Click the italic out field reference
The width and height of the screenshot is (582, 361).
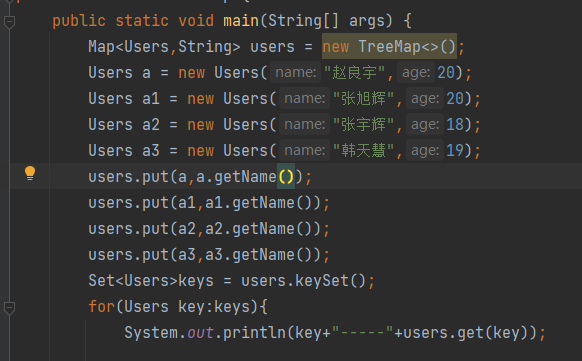click(x=200, y=333)
